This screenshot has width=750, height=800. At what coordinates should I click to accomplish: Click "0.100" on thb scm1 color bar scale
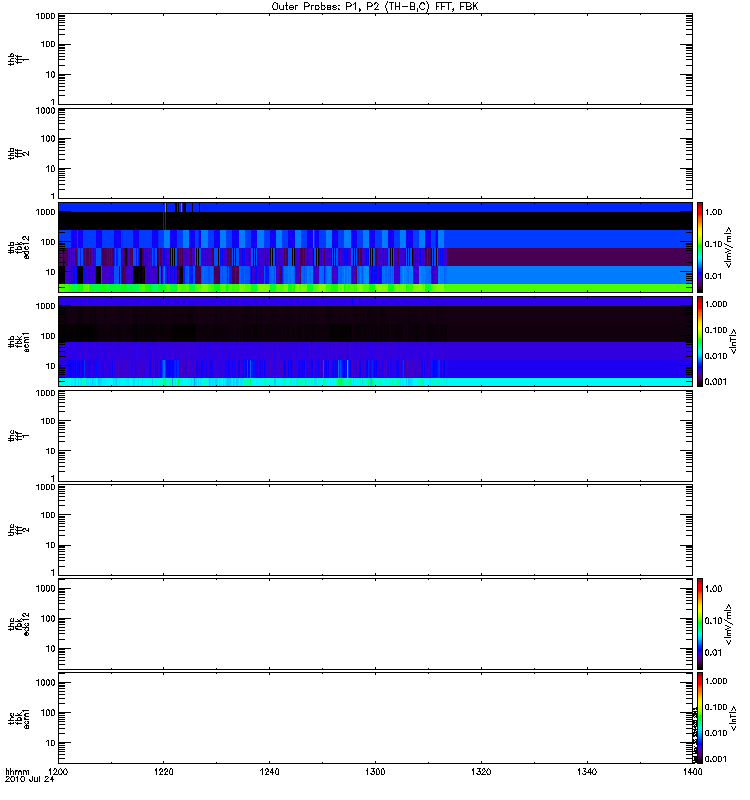716,330
